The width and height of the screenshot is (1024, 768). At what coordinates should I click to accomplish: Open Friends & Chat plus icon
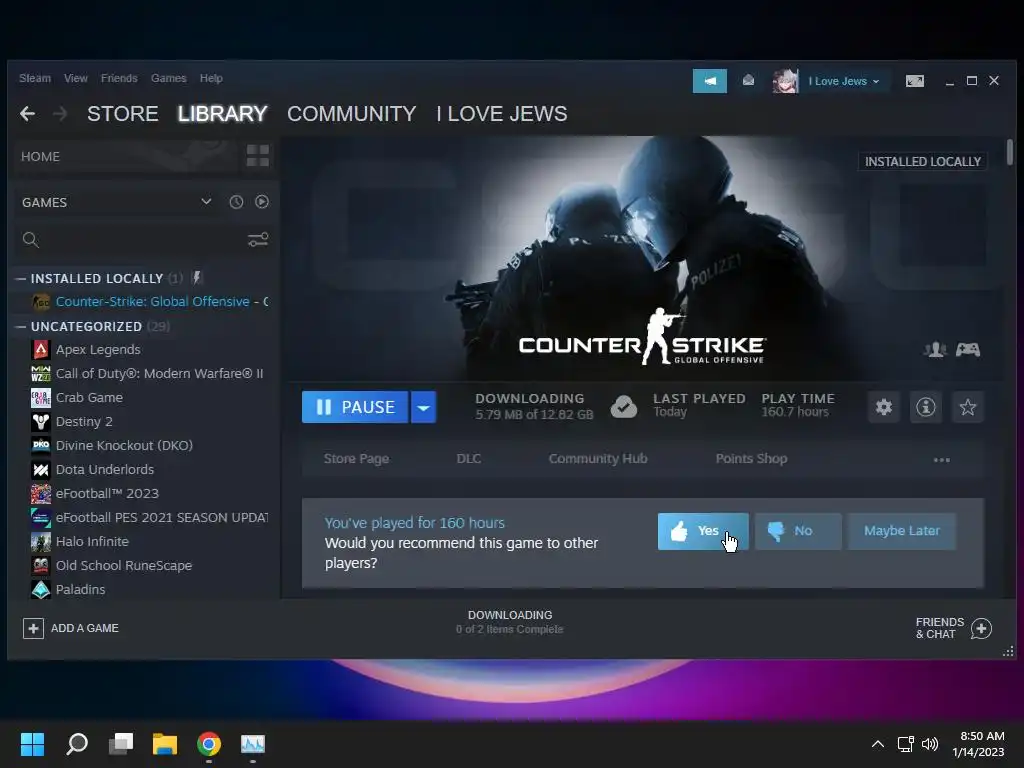point(981,628)
